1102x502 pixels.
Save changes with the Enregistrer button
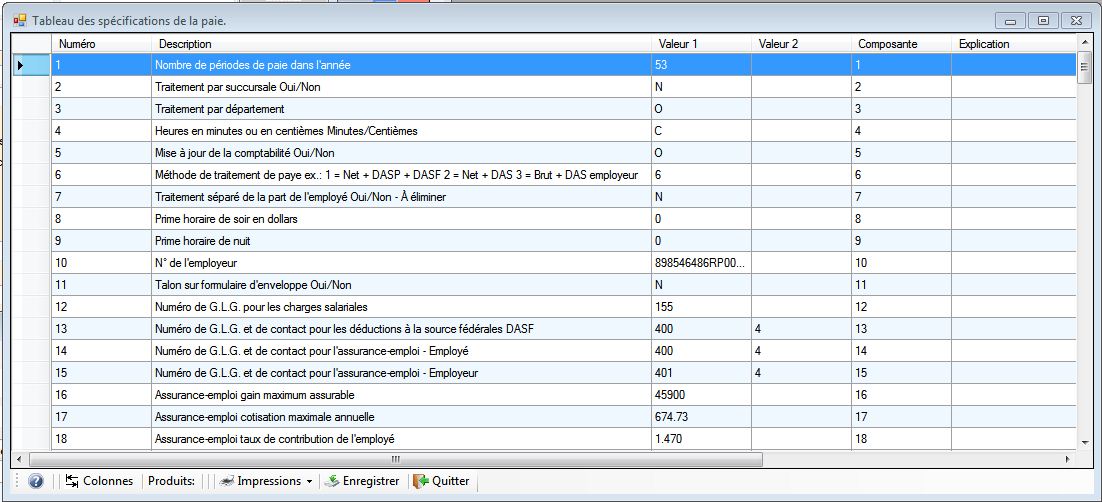(x=361, y=481)
